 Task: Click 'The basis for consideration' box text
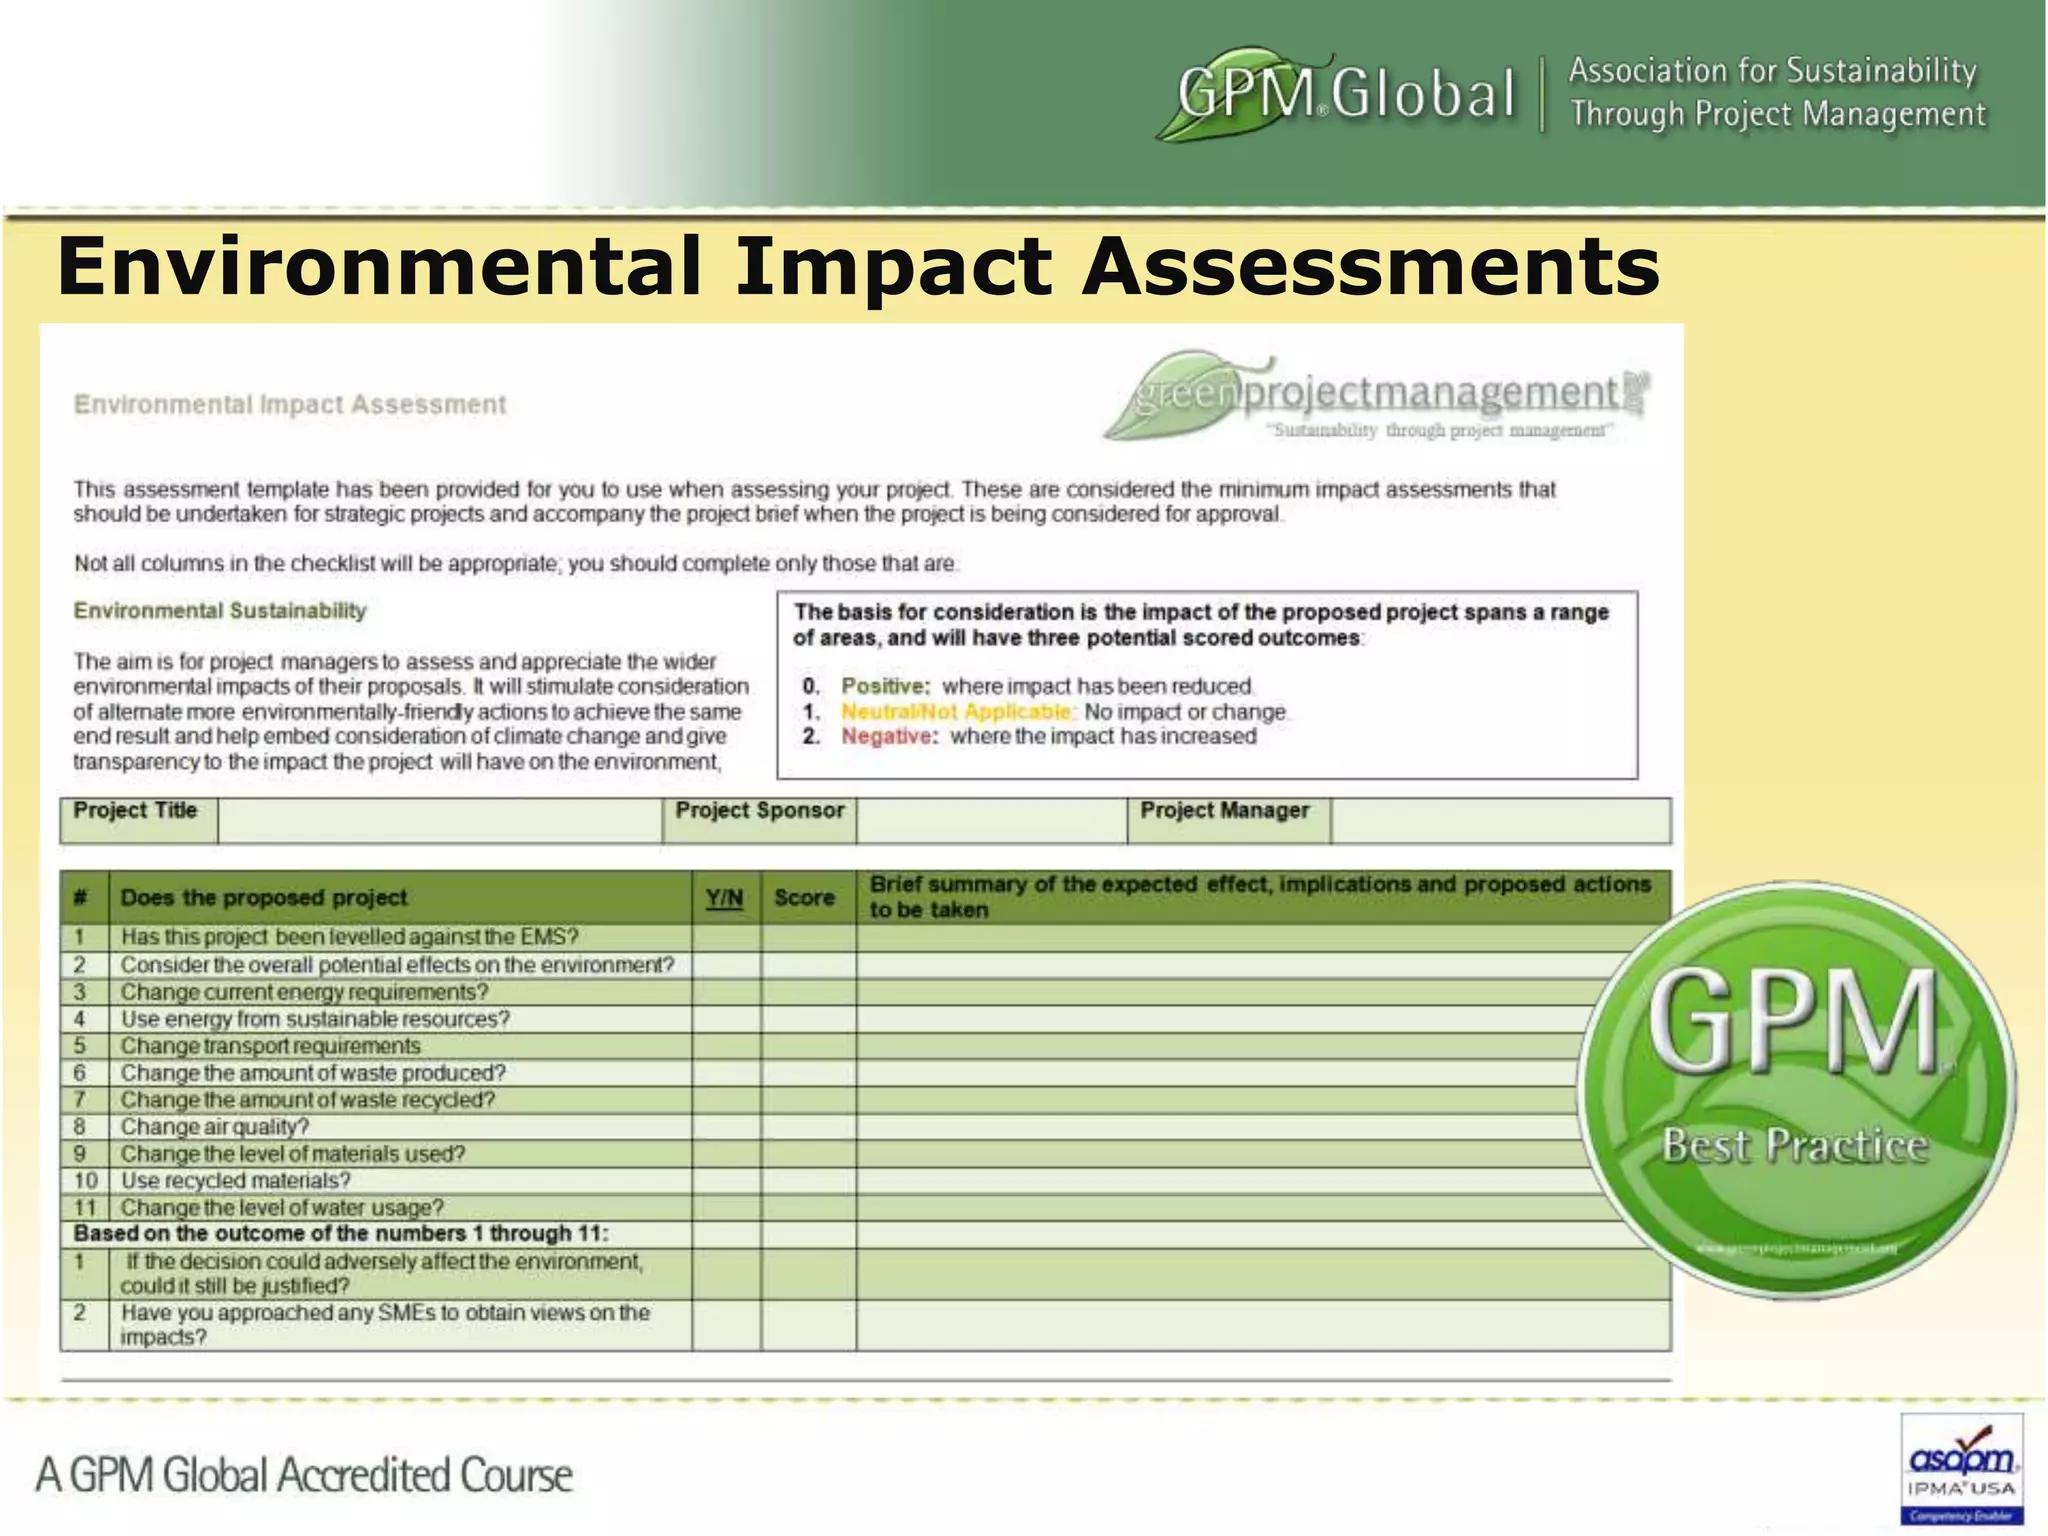click(x=1201, y=625)
